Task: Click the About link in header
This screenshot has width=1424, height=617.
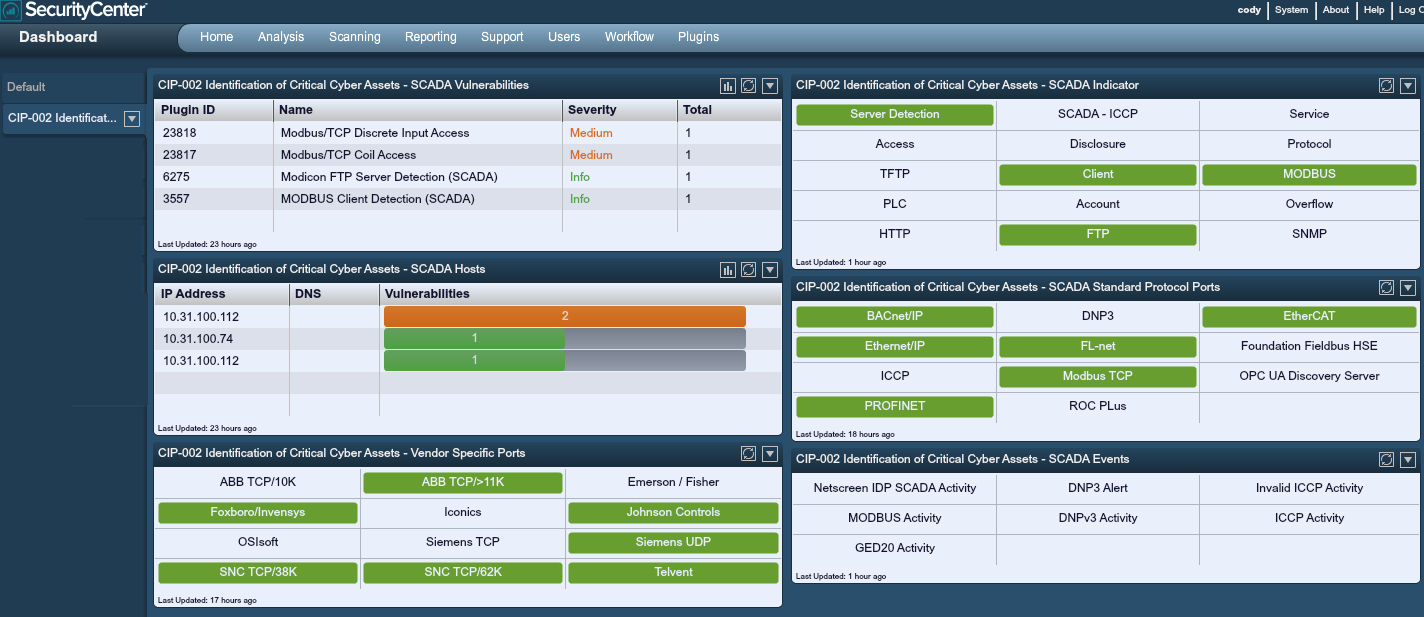Action: tap(1336, 10)
